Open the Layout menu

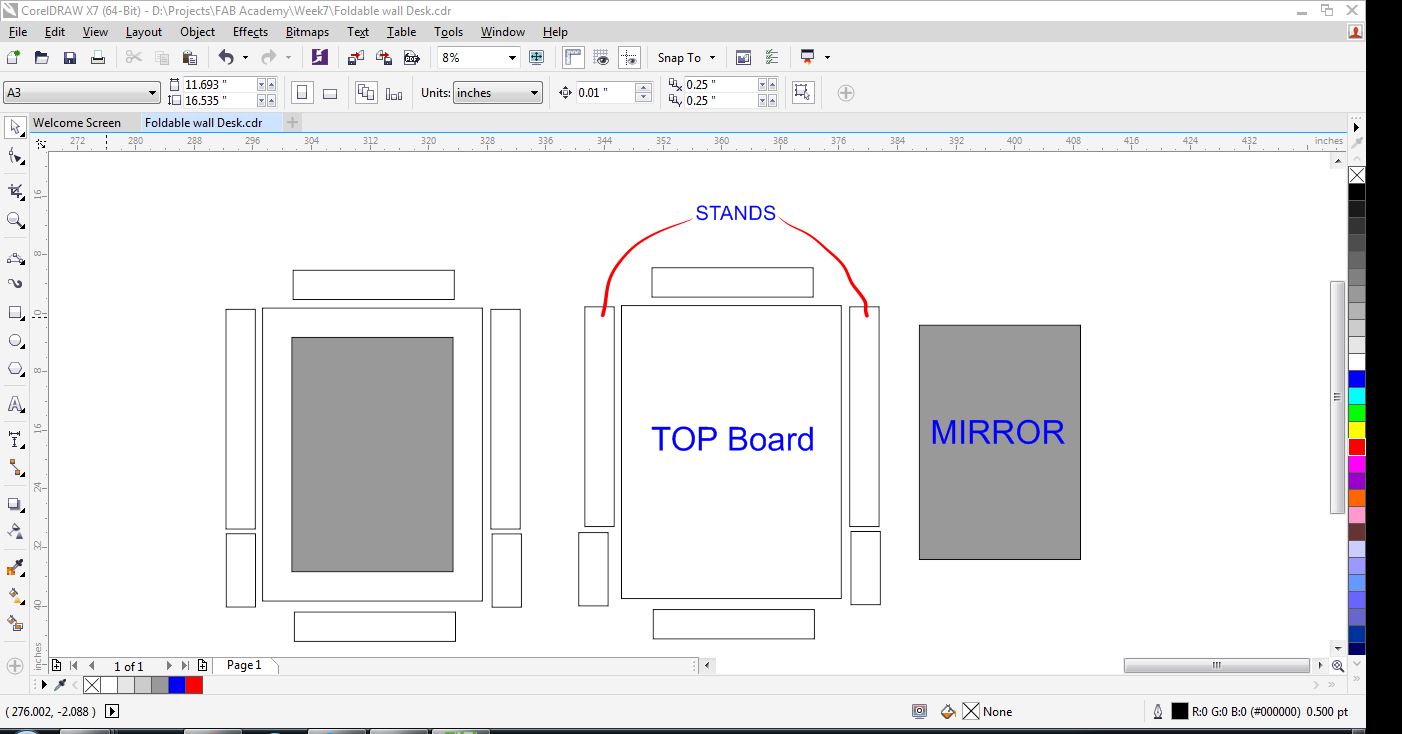coord(143,32)
